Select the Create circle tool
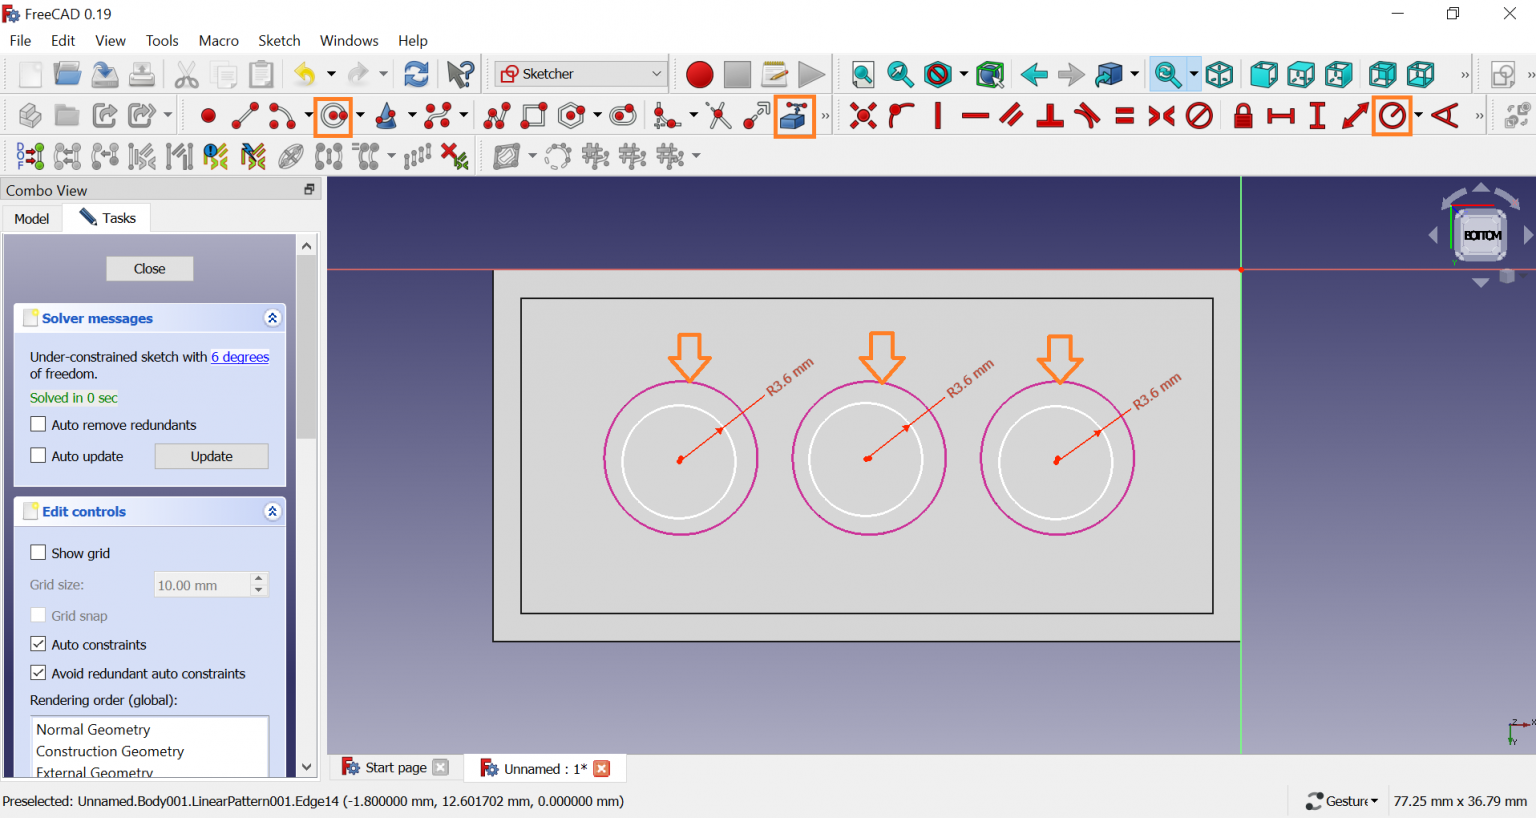This screenshot has width=1536, height=818. (x=334, y=116)
